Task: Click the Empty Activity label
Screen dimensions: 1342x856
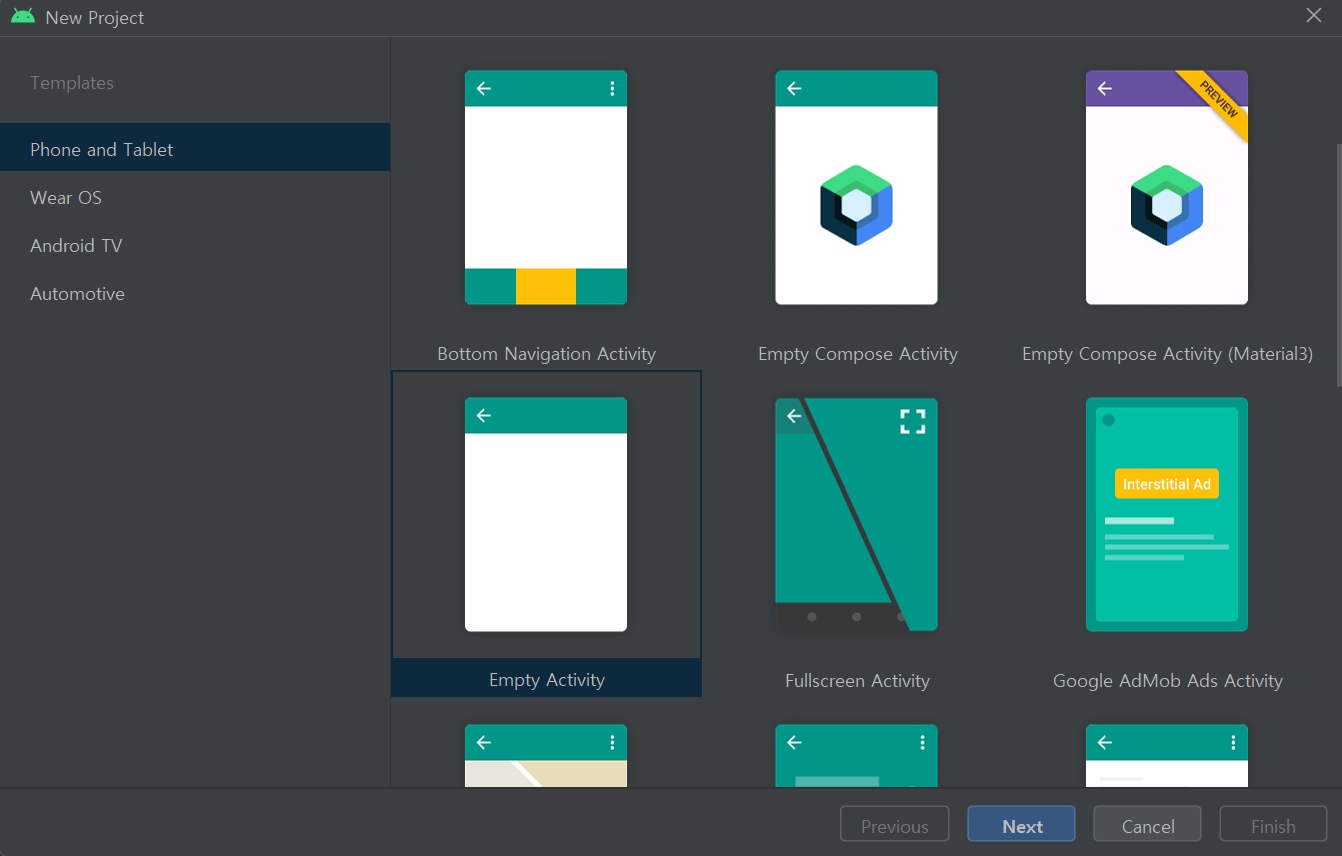Action: [547, 680]
